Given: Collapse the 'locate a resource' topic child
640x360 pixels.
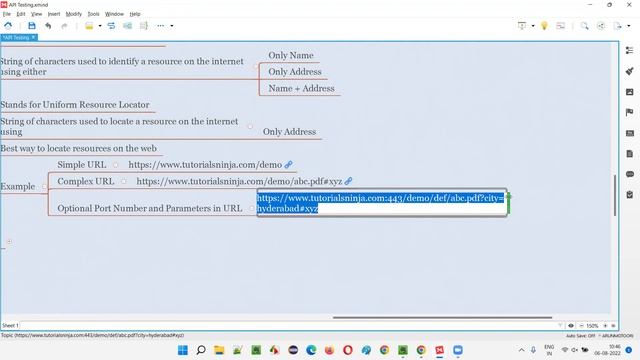Looking at the screenshot, I should pos(250,127).
